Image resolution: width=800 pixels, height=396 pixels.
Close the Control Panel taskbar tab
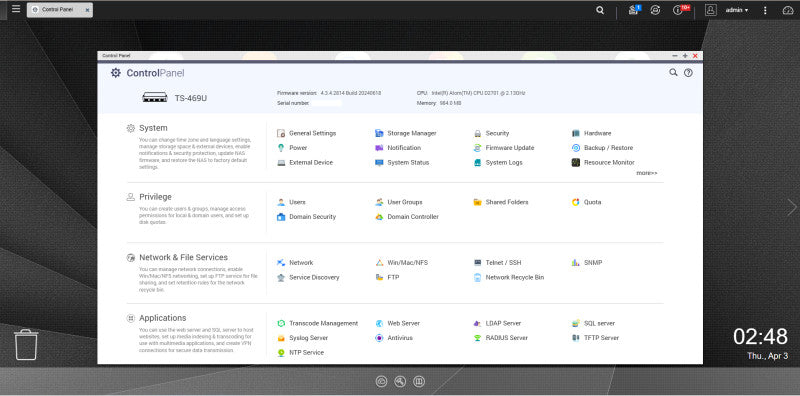pos(87,10)
